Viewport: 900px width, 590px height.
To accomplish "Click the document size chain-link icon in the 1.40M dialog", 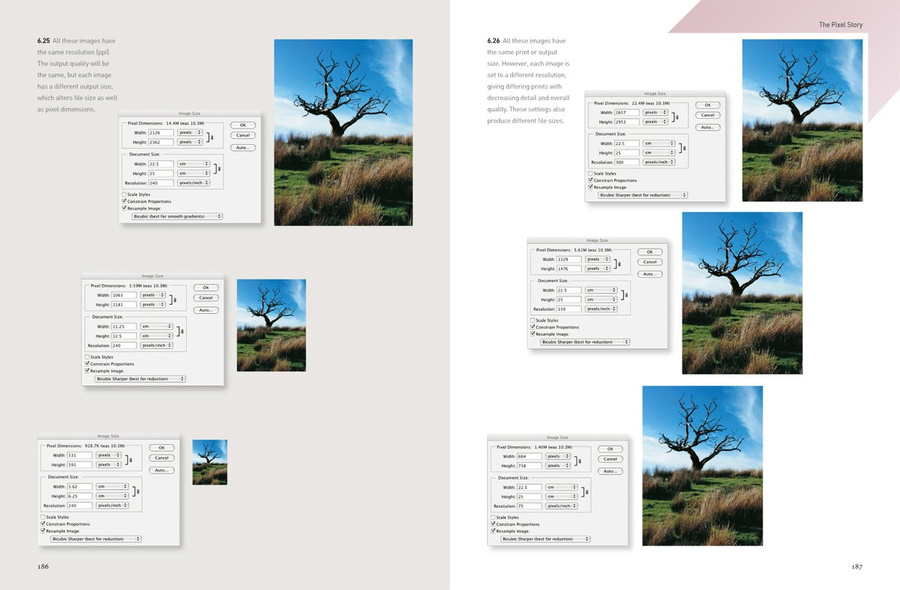I will point(586,493).
